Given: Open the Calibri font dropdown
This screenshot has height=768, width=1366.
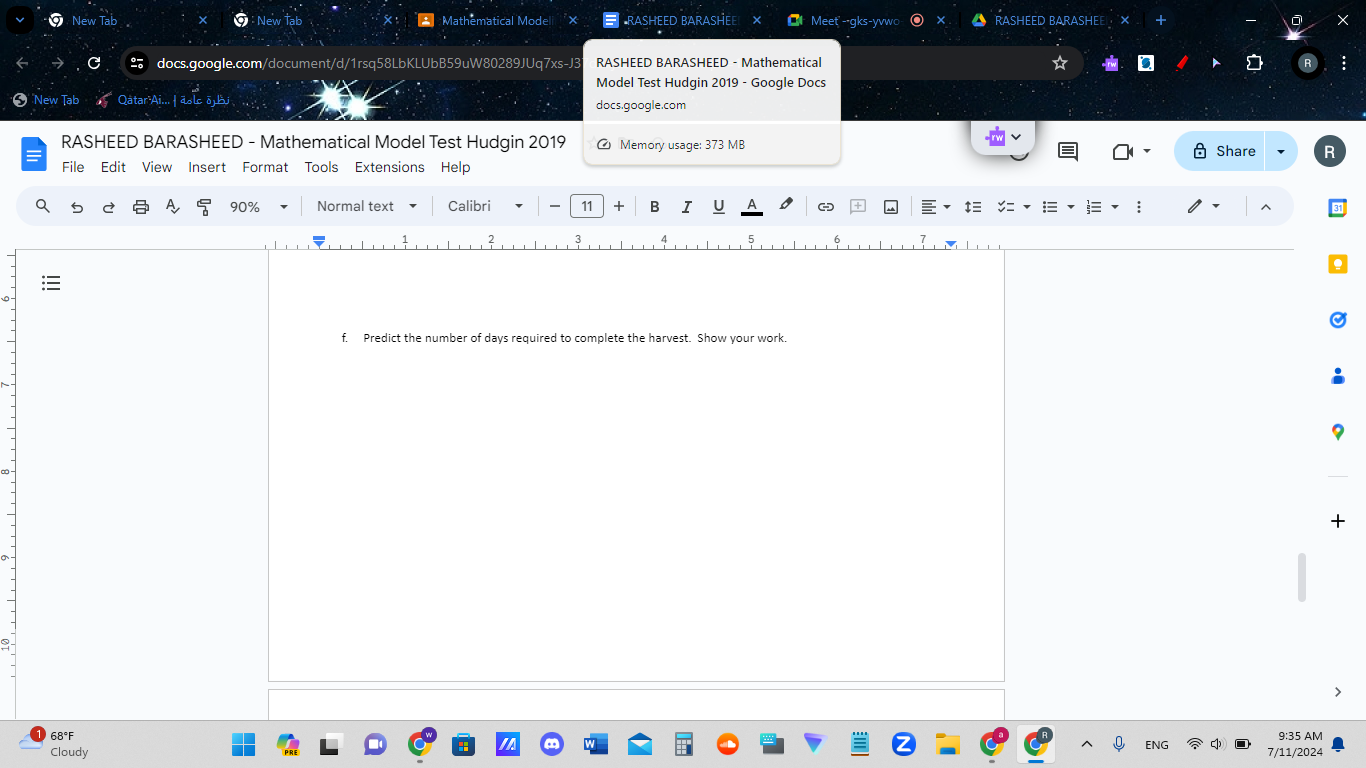Looking at the screenshot, I should pyautogui.click(x=486, y=207).
